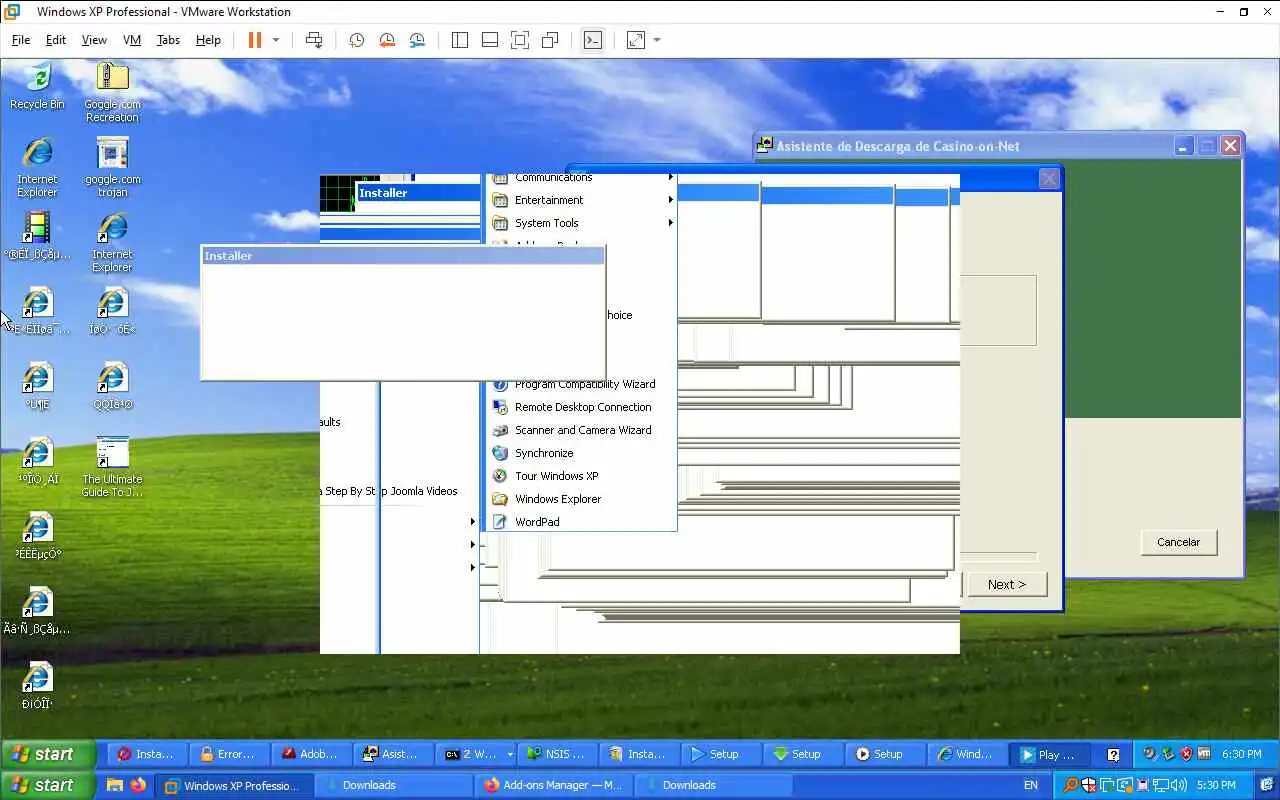The width and height of the screenshot is (1280, 800).
Task: Click the Next > button
Action: [1007, 585]
